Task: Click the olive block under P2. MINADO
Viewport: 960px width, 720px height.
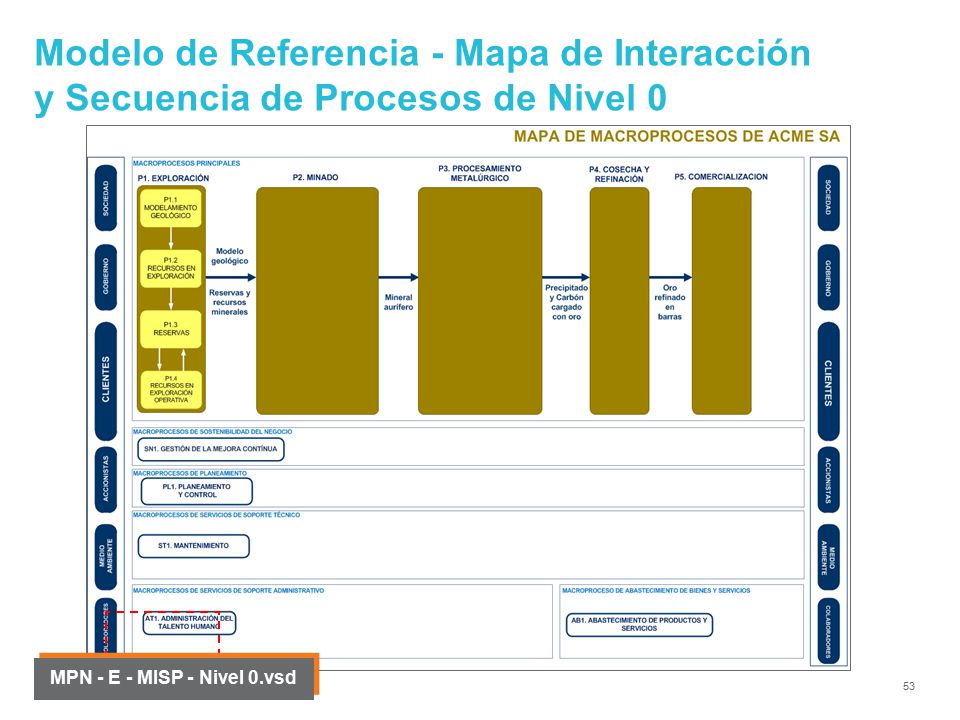Action: (317, 301)
